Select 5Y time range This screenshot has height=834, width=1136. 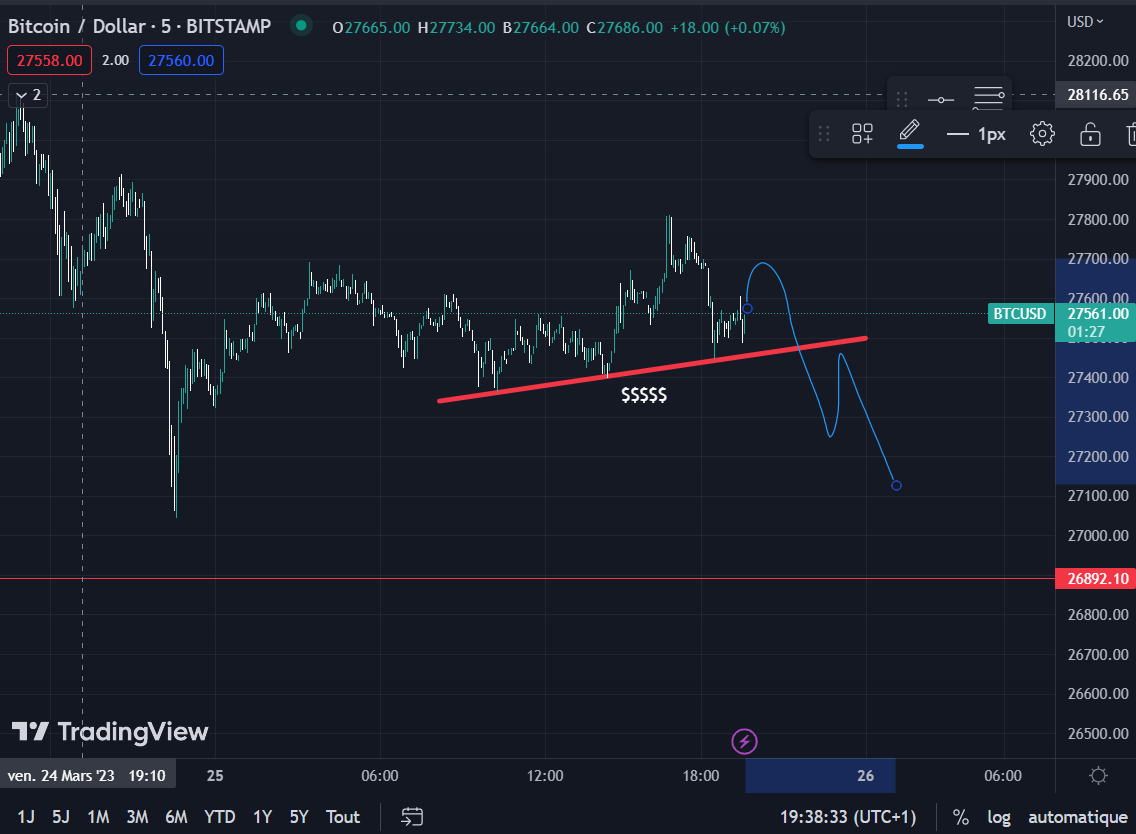pyautogui.click(x=299, y=817)
